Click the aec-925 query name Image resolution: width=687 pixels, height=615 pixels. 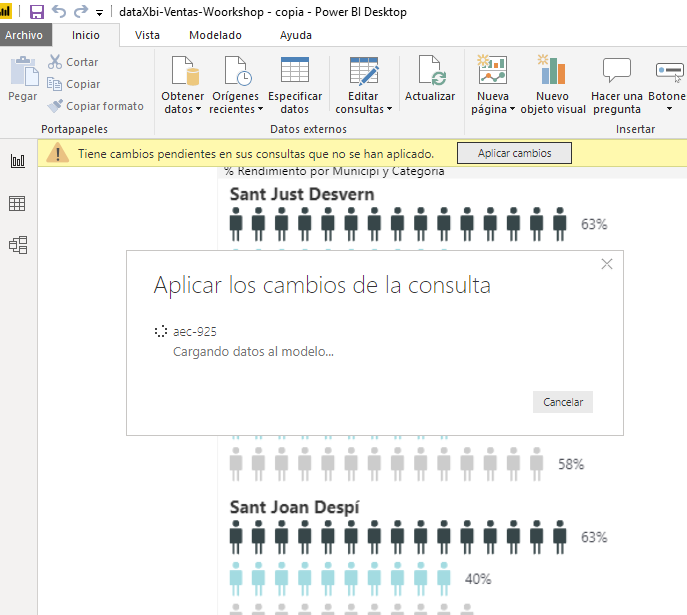coord(195,332)
